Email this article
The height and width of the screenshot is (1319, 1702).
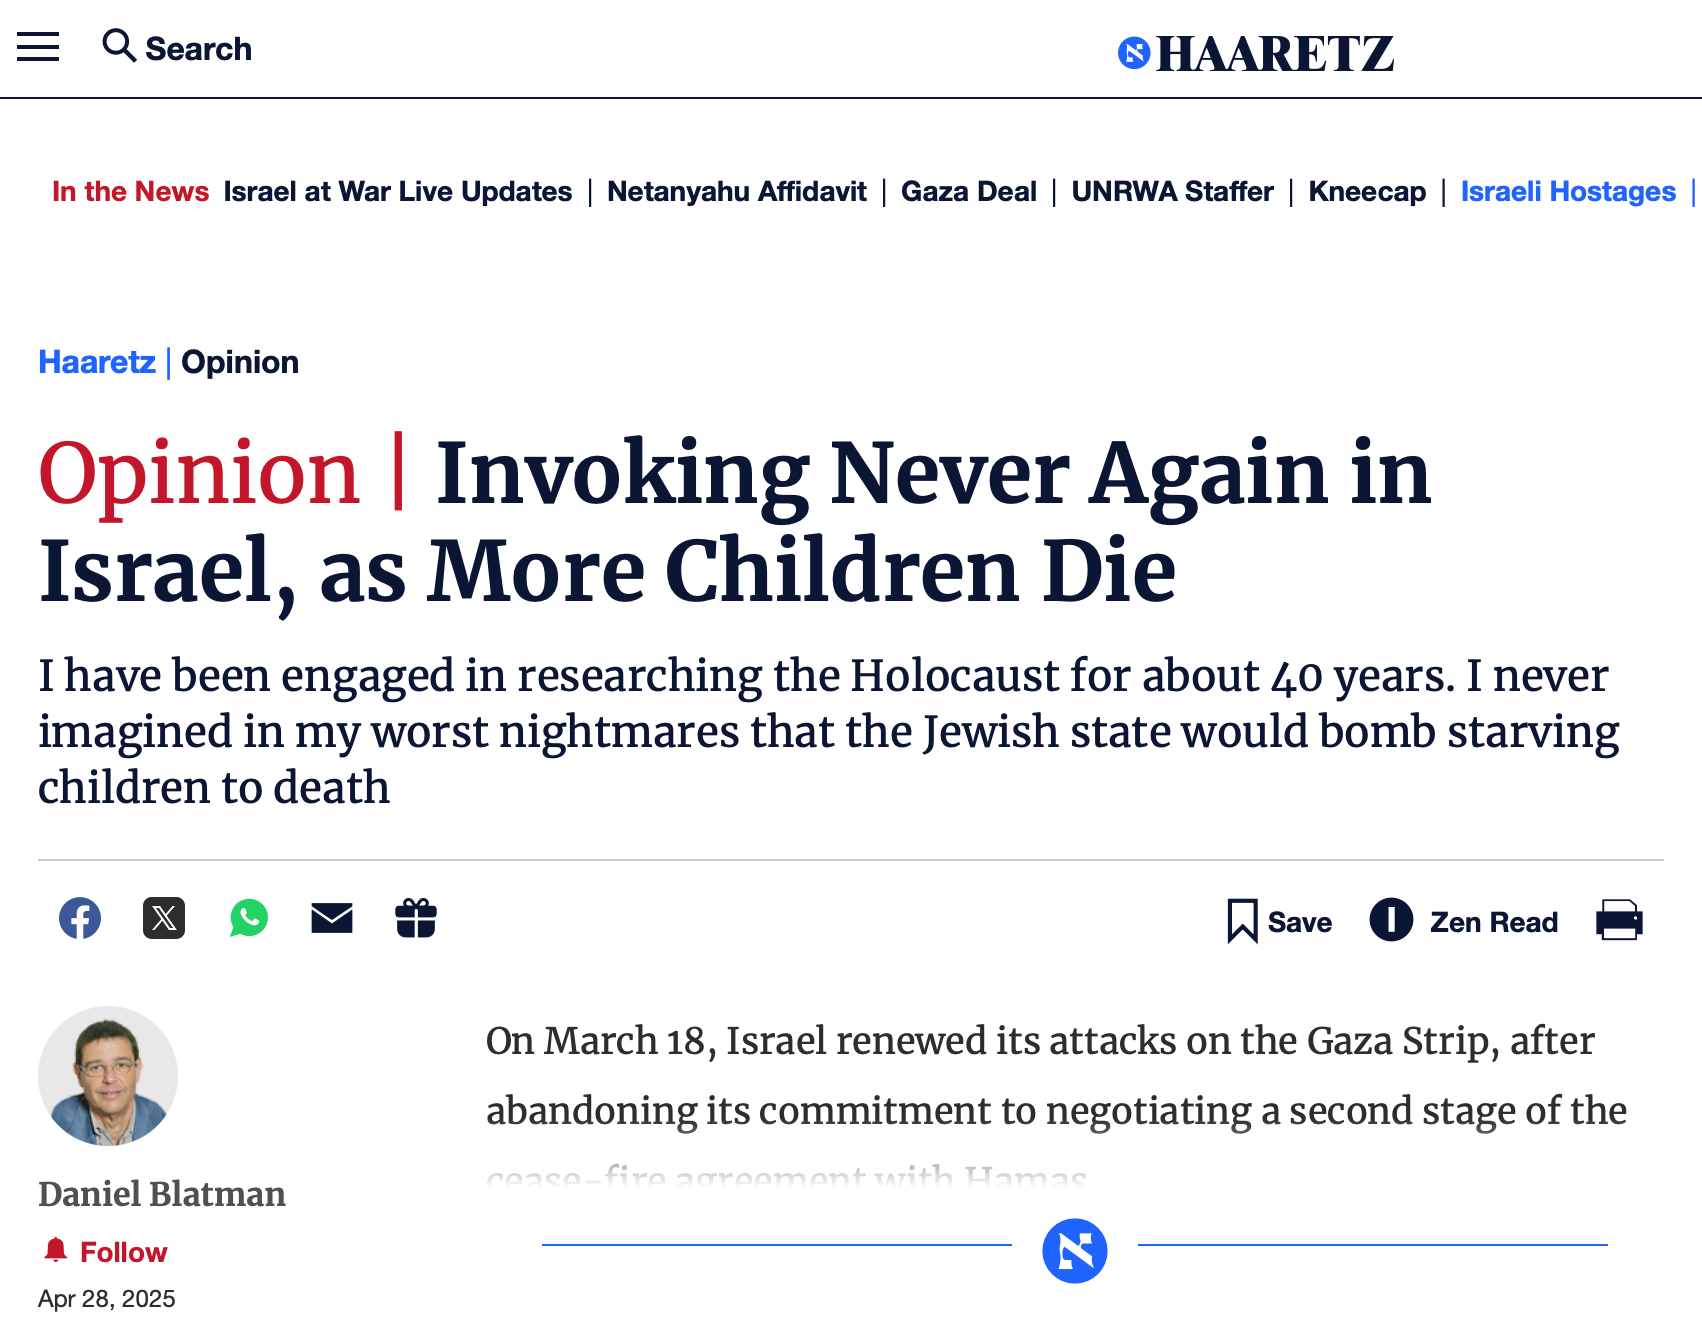332,918
